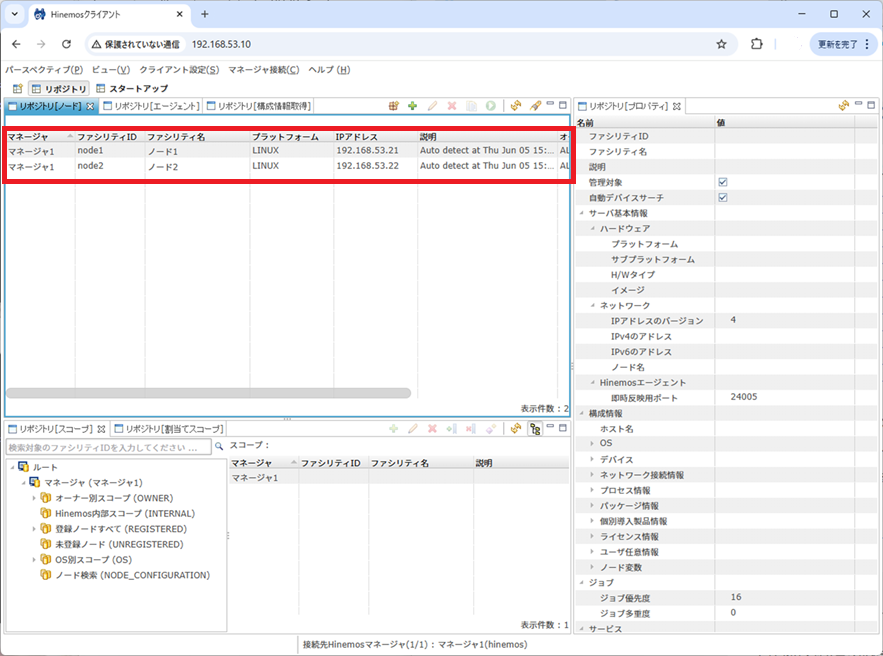
Task: Open the パースペクティブ(P) menu
Action: [x=44, y=70]
